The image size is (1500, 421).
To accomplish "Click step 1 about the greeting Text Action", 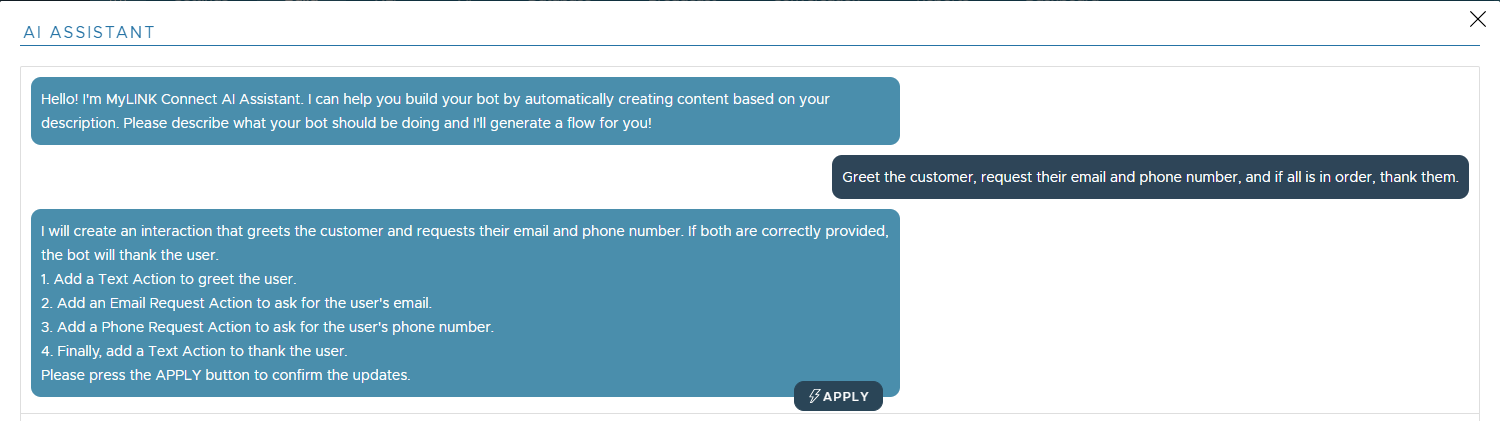I will (168, 279).
